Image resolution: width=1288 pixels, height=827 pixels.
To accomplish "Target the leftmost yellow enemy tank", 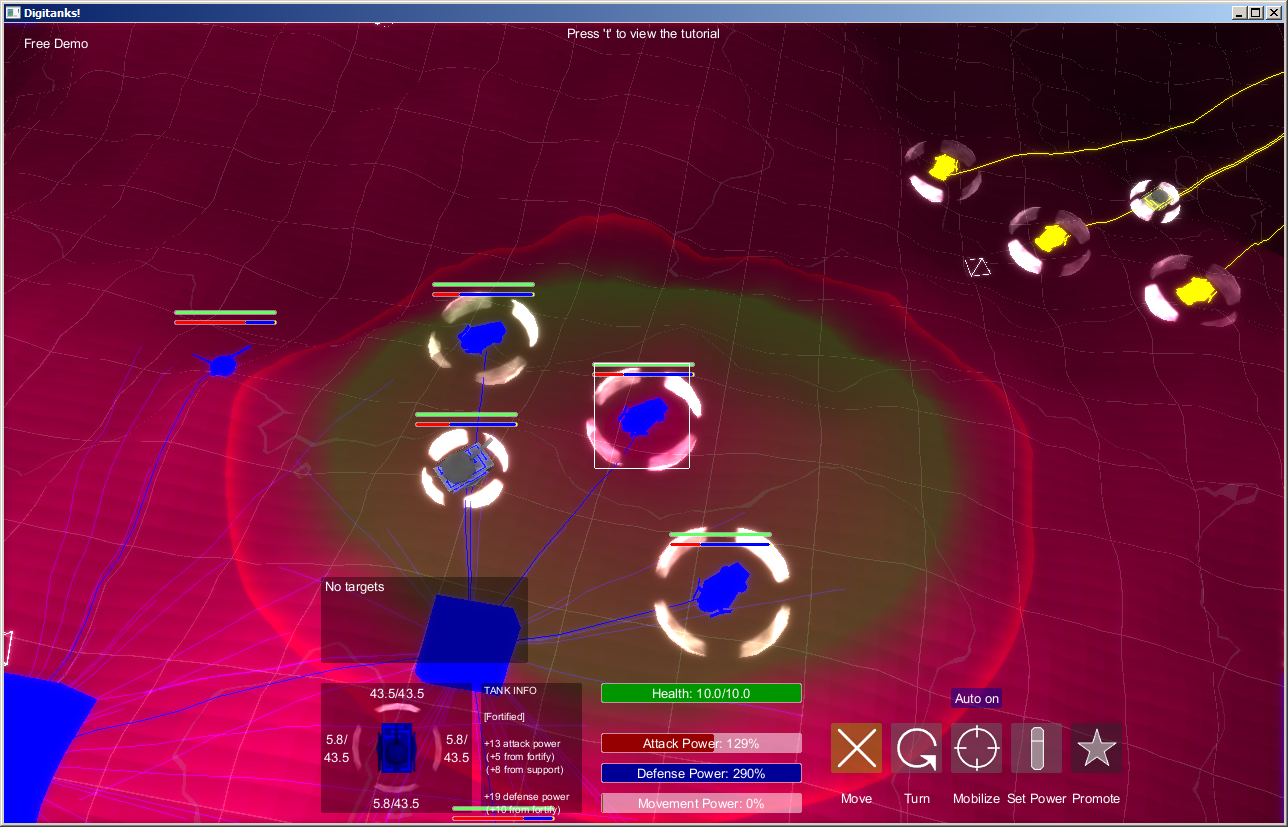I will click(943, 167).
